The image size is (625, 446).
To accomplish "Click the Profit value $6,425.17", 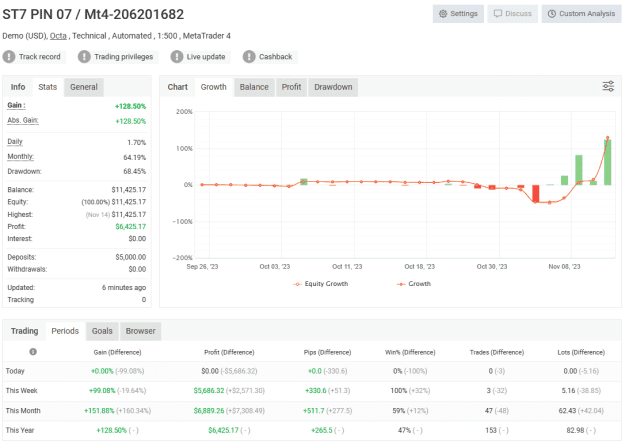I will click(x=131, y=226).
